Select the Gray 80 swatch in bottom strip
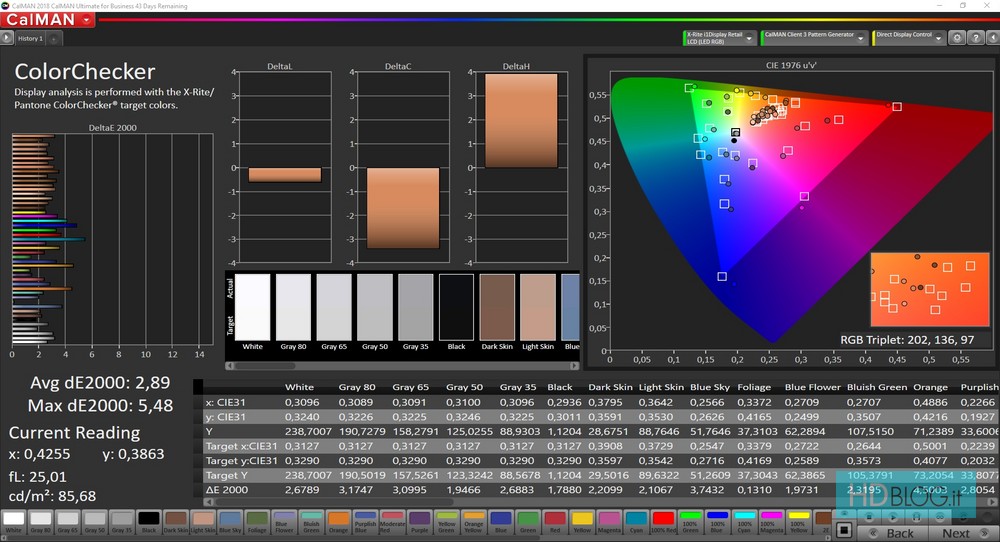The image size is (1000, 542). [40, 522]
